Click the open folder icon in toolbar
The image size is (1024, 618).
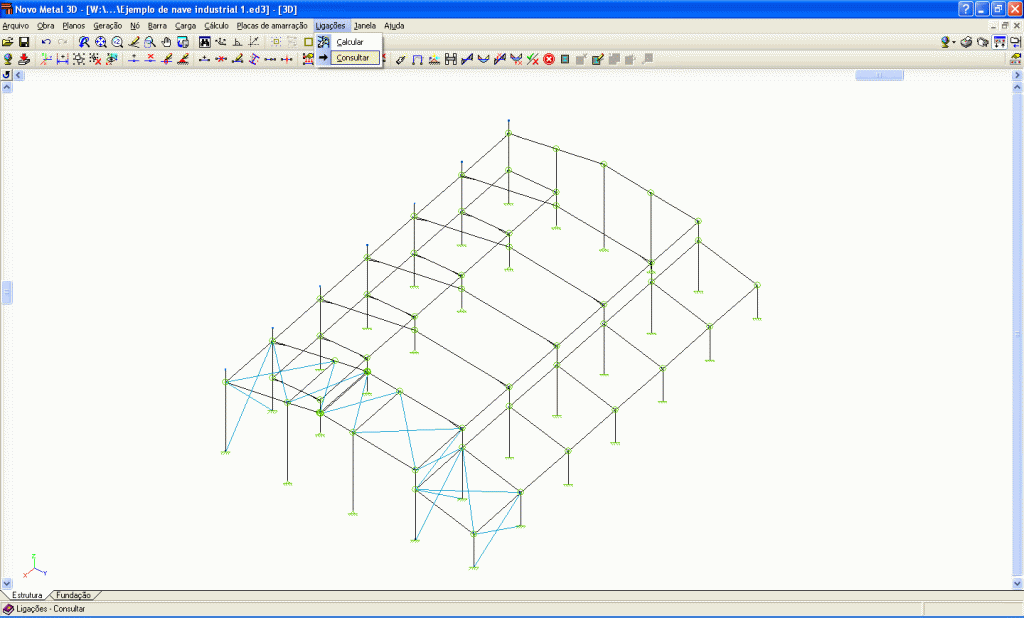pyautogui.click(x=8, y=42)
